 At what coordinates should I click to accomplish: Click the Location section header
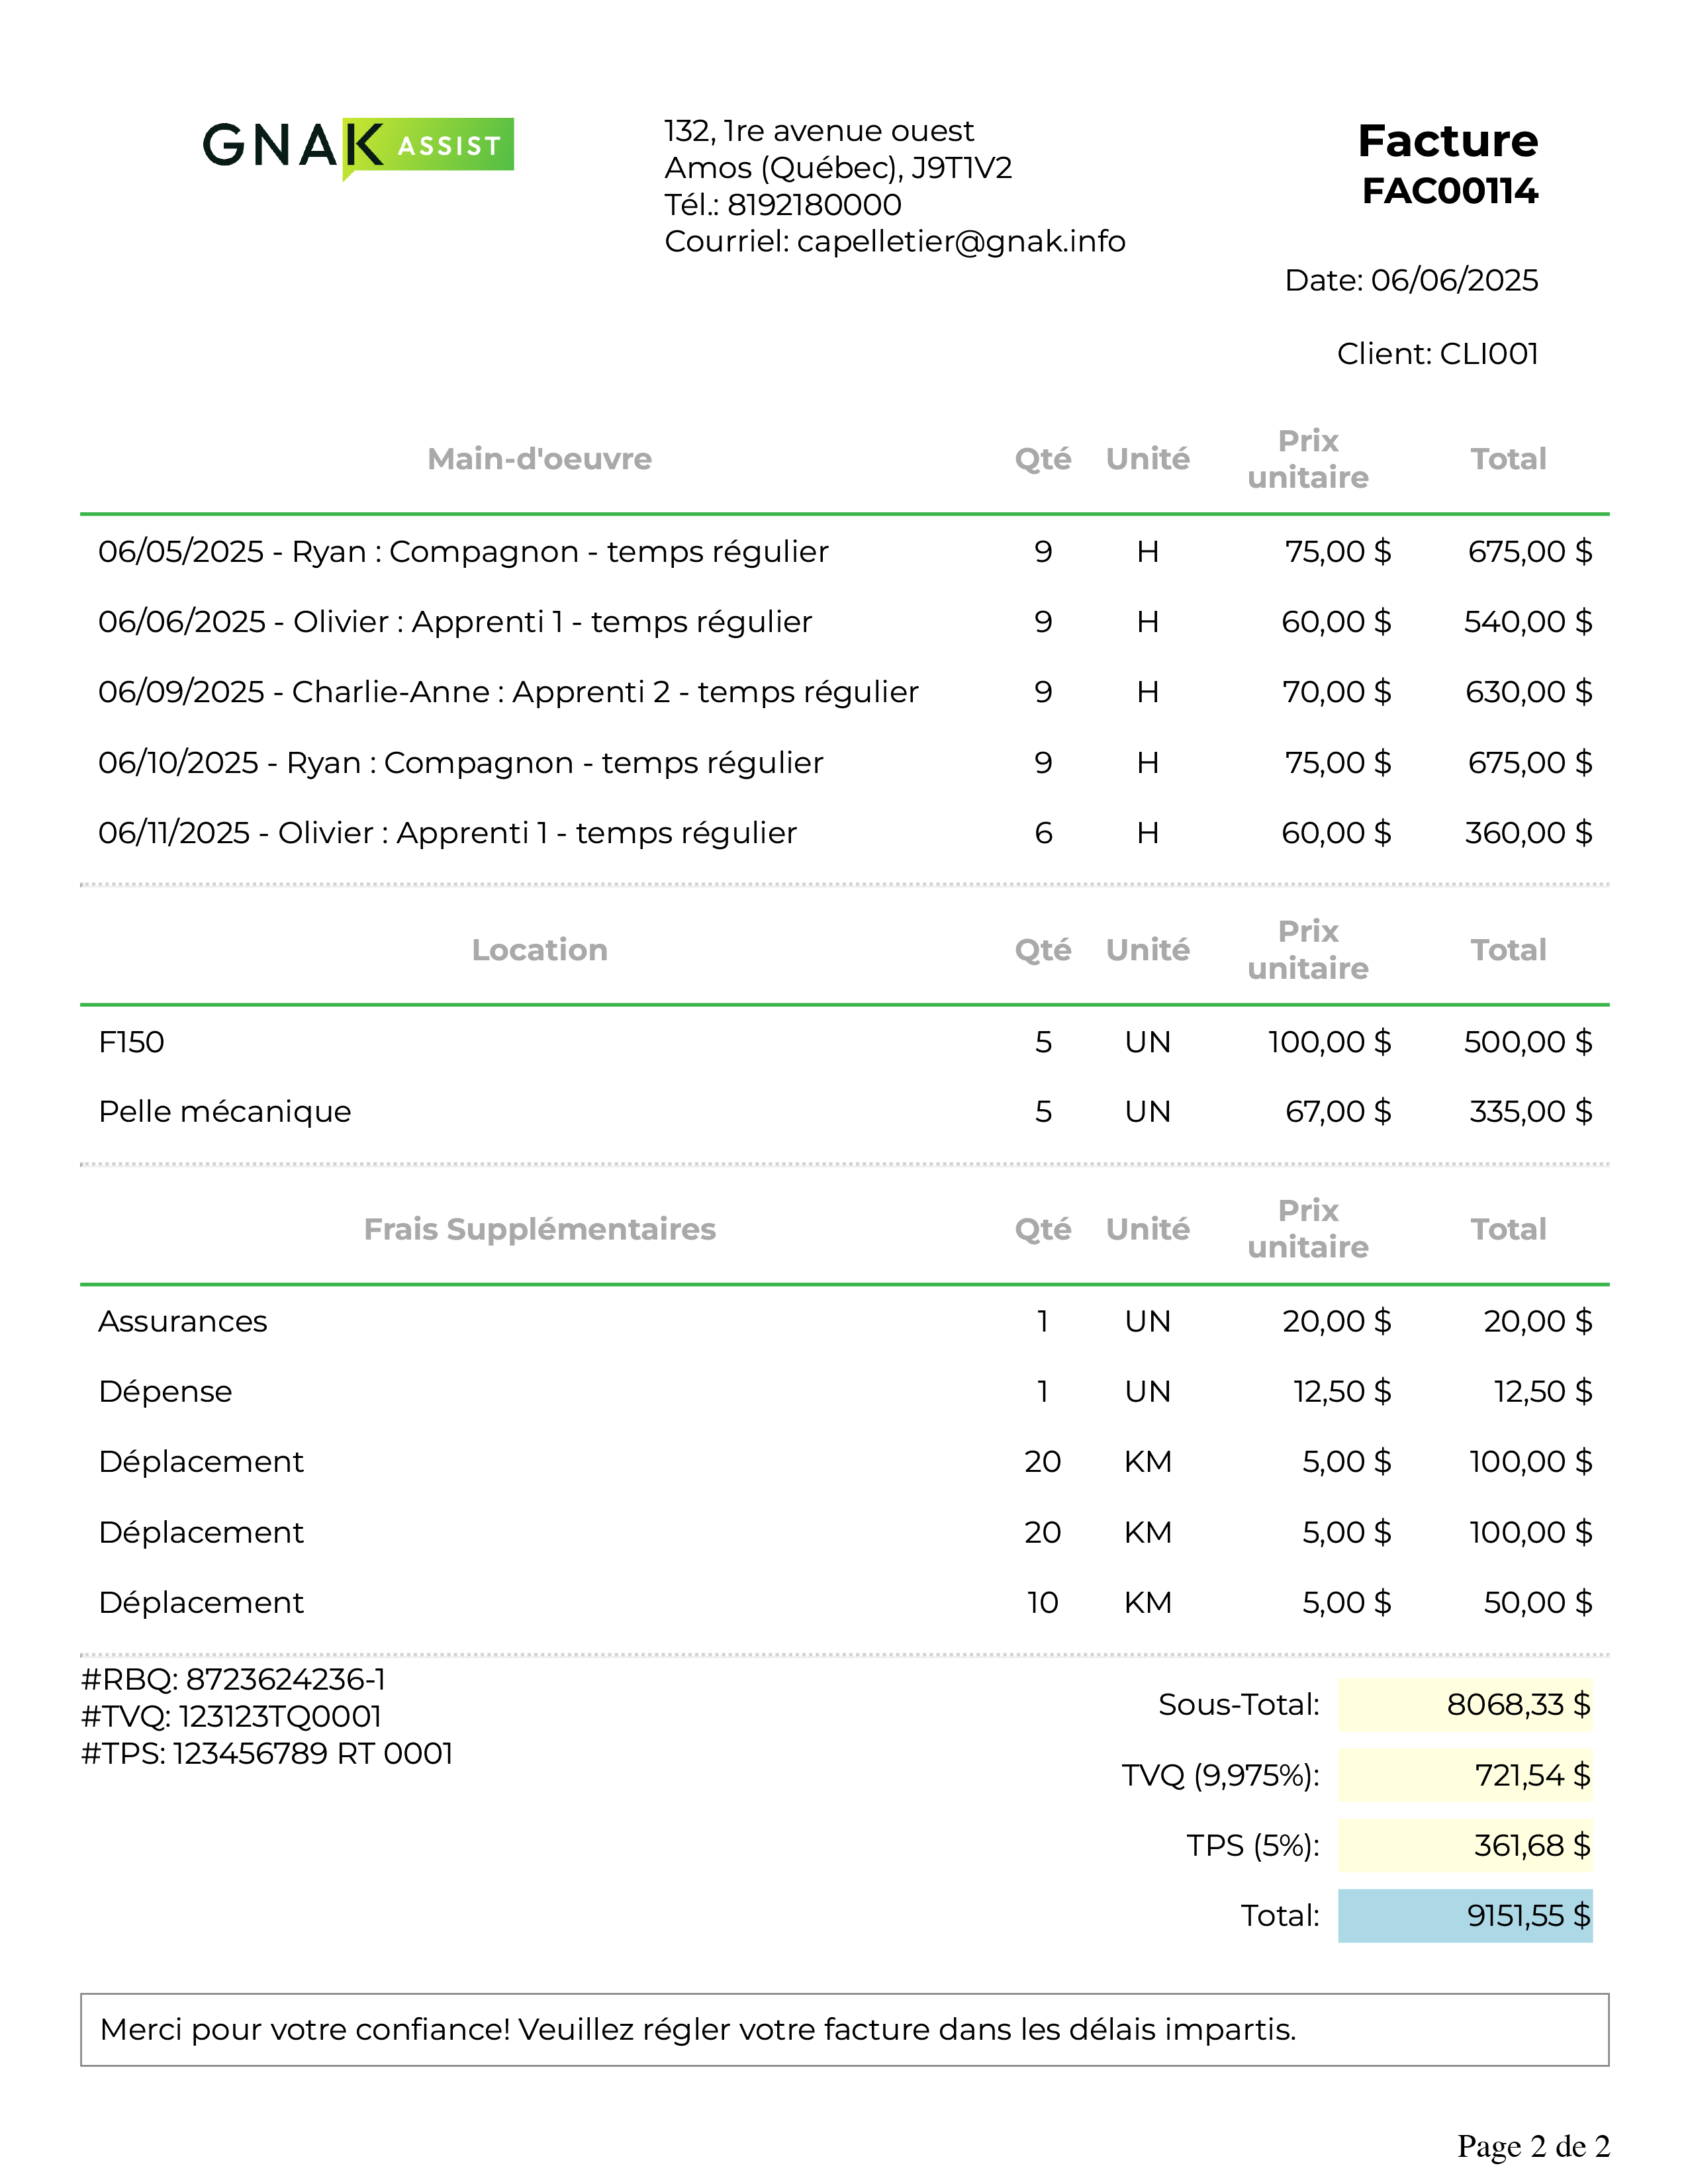tap(539, 949)
